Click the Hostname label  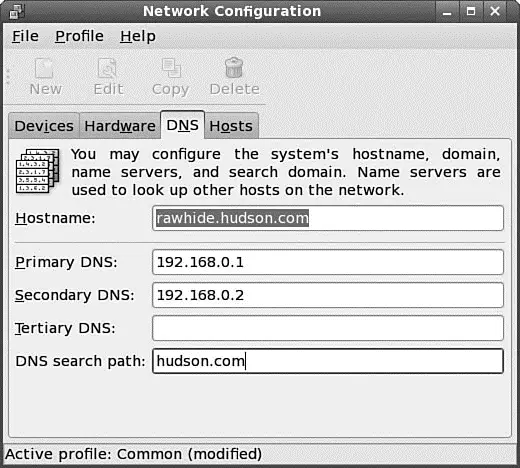(55, 218)
